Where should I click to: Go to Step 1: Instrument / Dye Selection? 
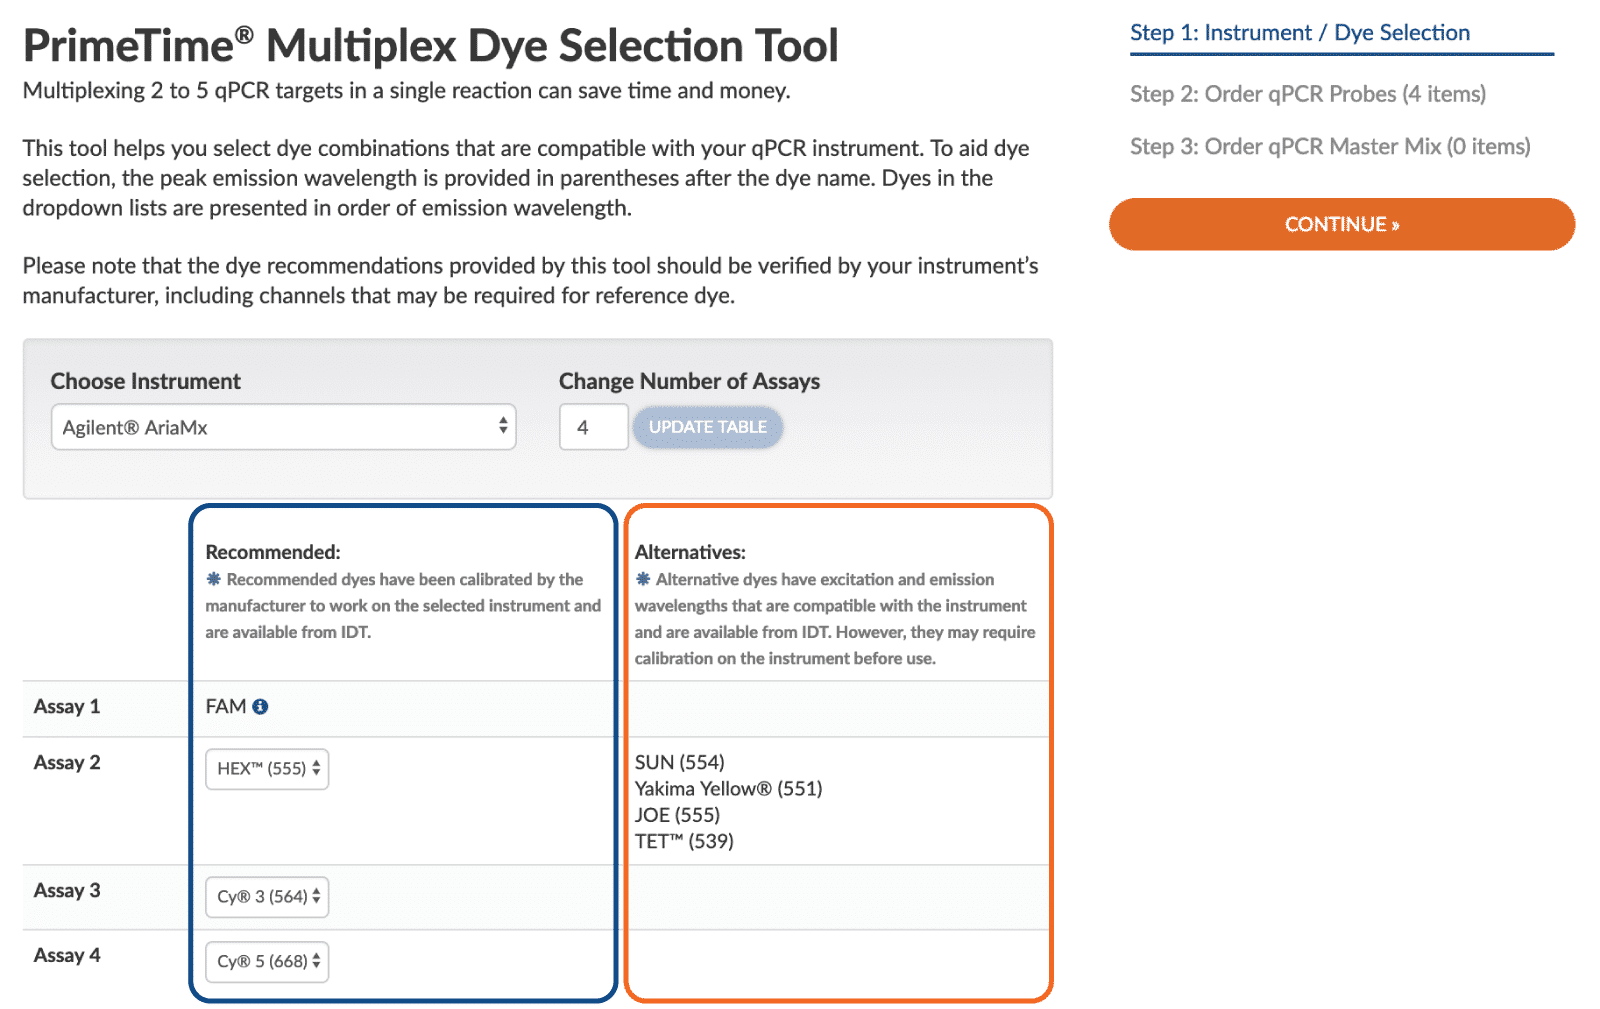[1299, 33]
